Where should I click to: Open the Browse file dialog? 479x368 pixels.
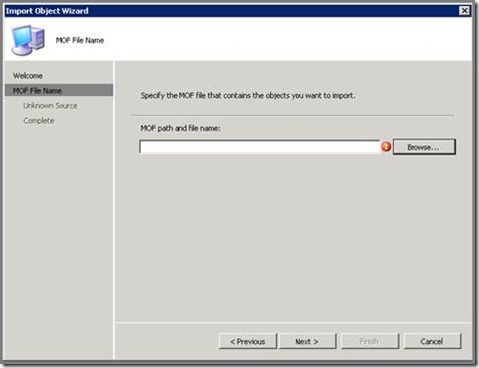424,147
